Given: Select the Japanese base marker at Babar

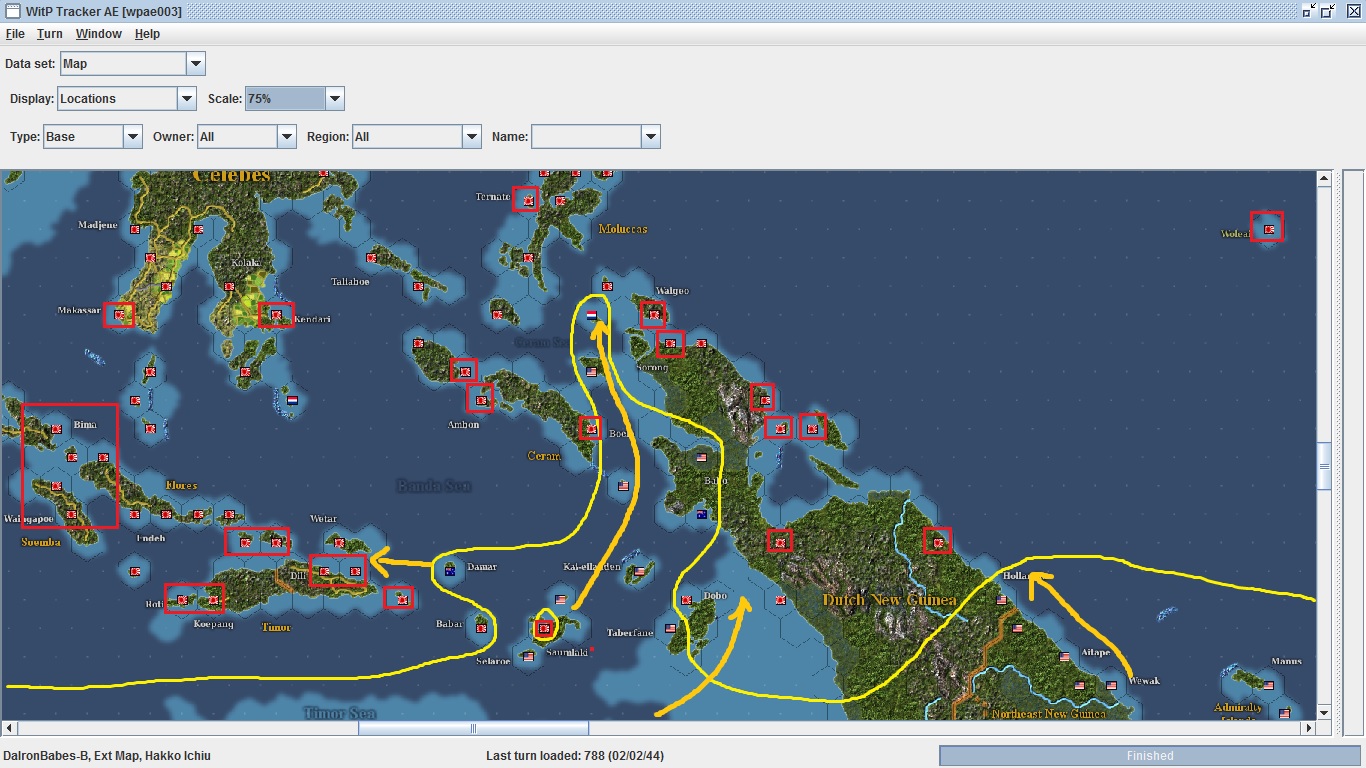Looking at the screenshot, I should [x=481, y=628].
